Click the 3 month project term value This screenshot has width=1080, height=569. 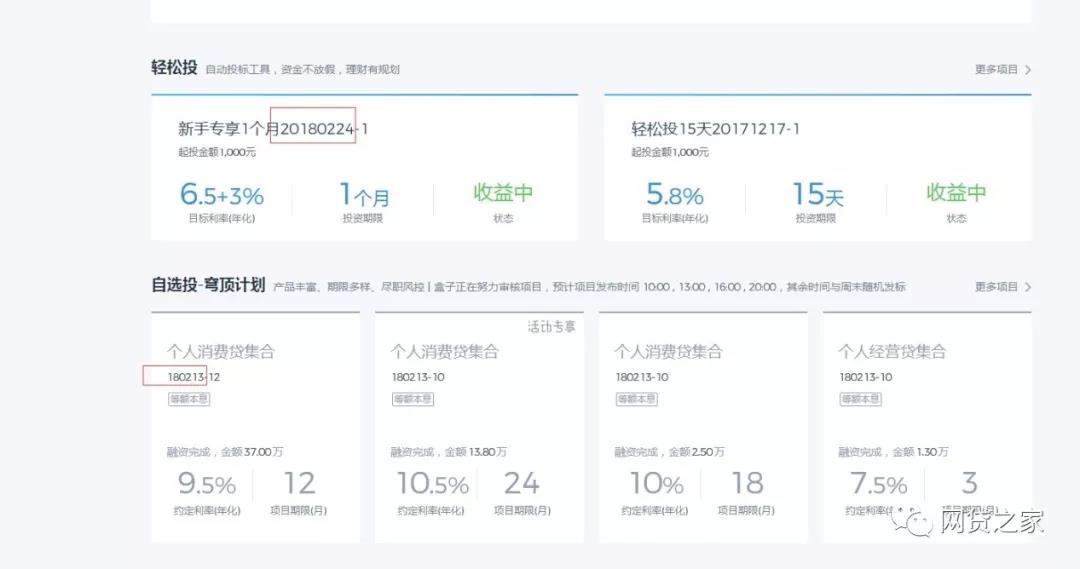pyautogui.click(x=969, y=483)
